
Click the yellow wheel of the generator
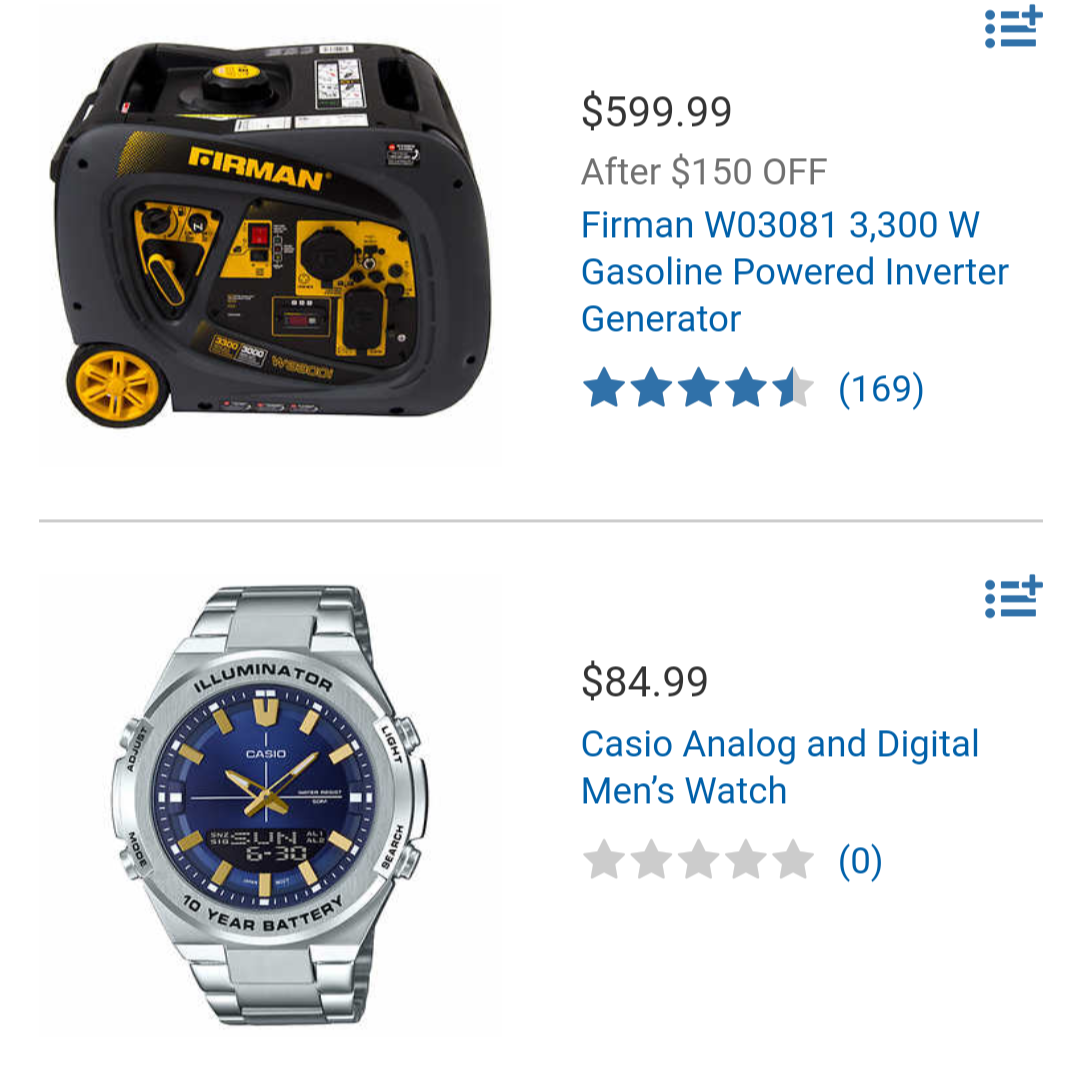click(x=118, y=386)
